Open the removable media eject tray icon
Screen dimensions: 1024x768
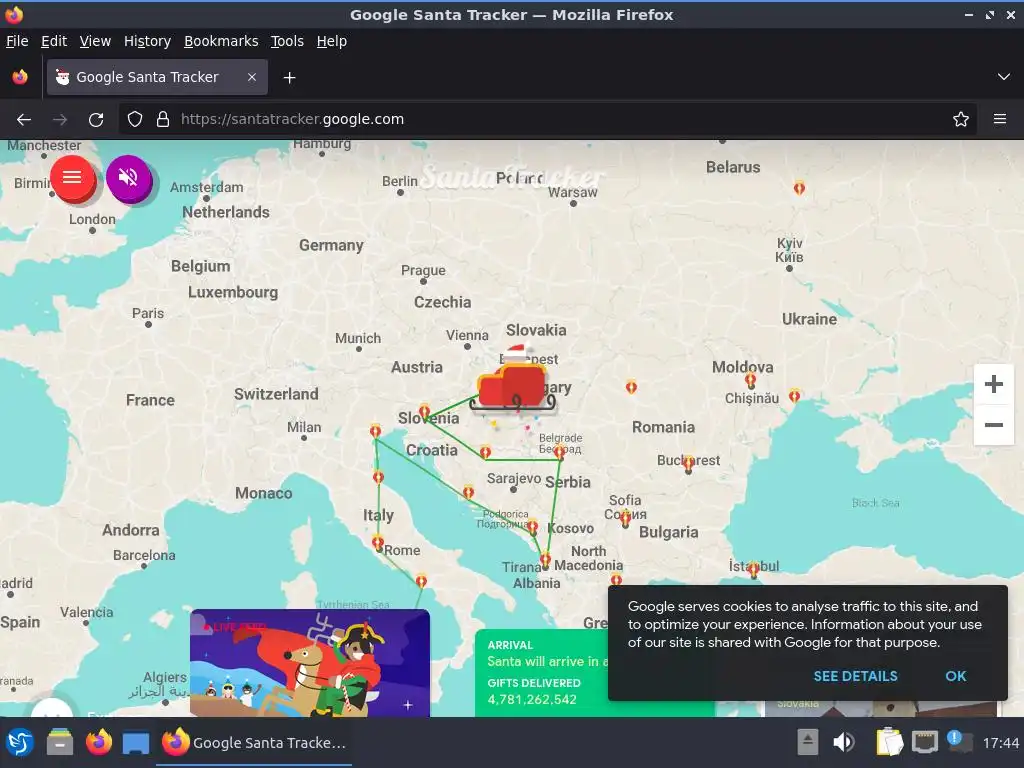[808, 743]
